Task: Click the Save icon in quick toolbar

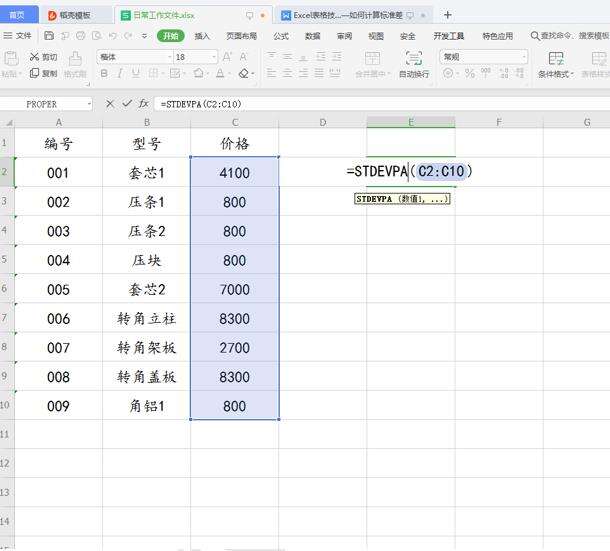Action: click(x=49, y=36)
